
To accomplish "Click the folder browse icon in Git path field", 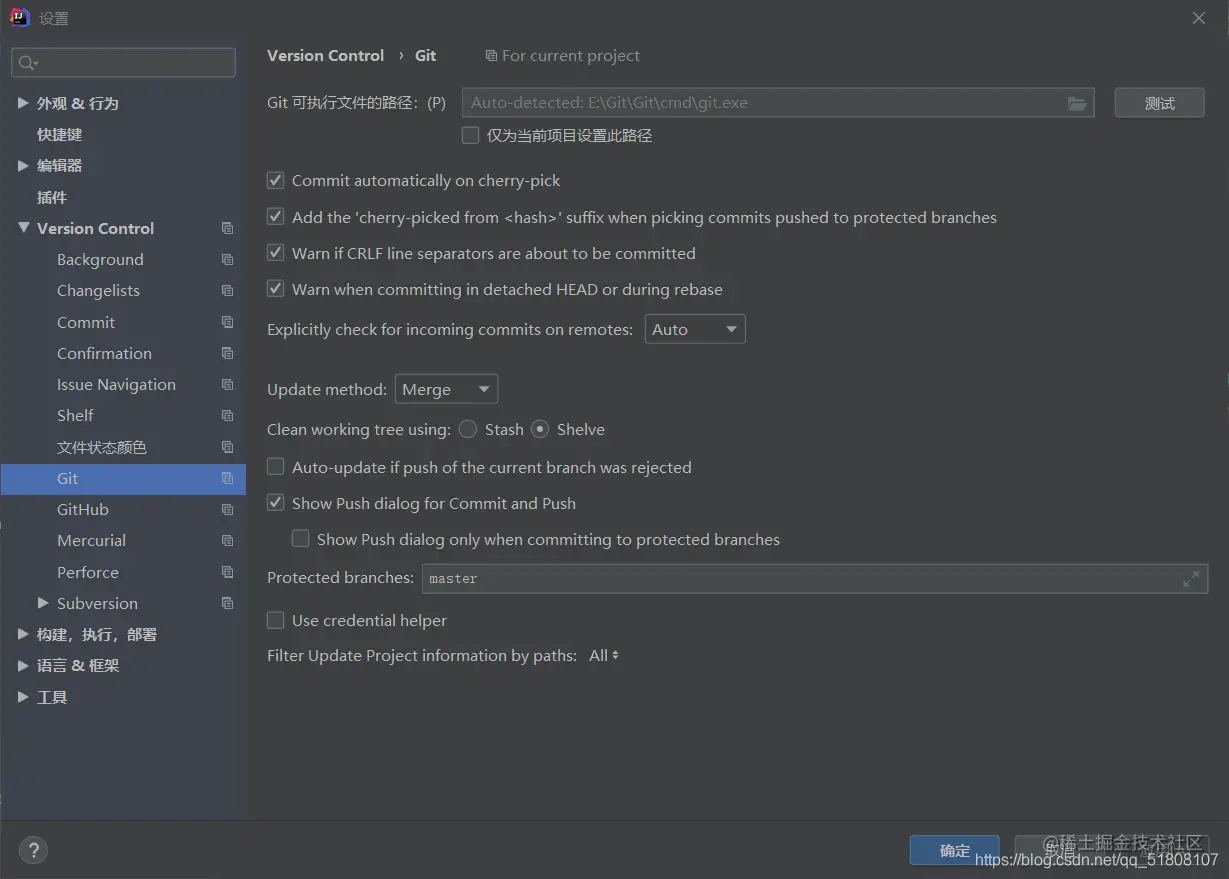I will point(1076,103).
